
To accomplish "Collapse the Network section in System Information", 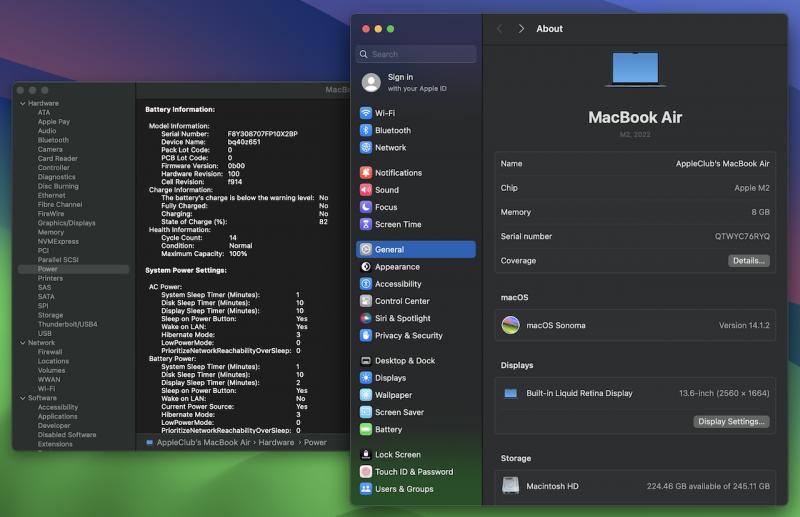I will (x=22, y=342).
